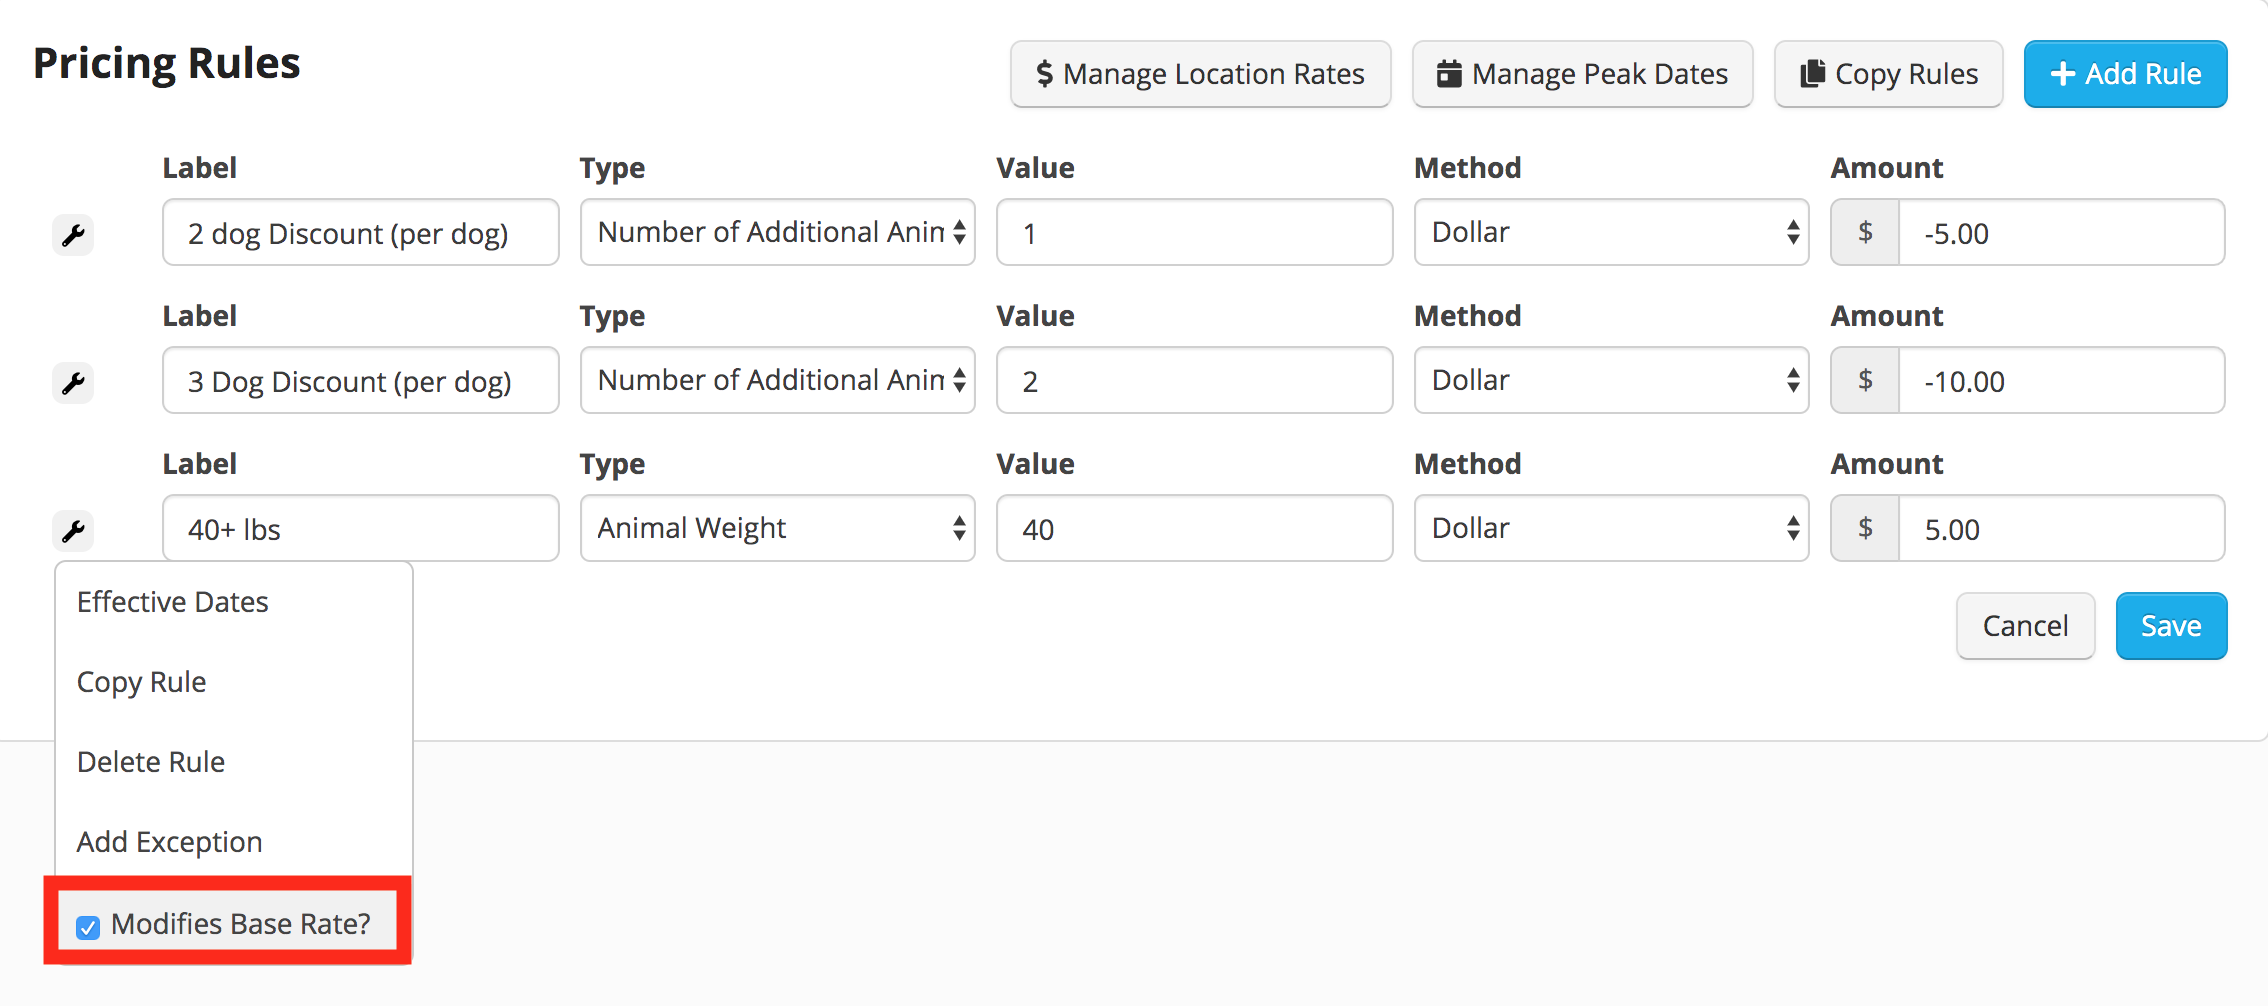The image size is (2268, 1006).
Task: Click the wrench icon beside 3 Dog Discount
Action: pyautogui.click(x=73, y=383)
